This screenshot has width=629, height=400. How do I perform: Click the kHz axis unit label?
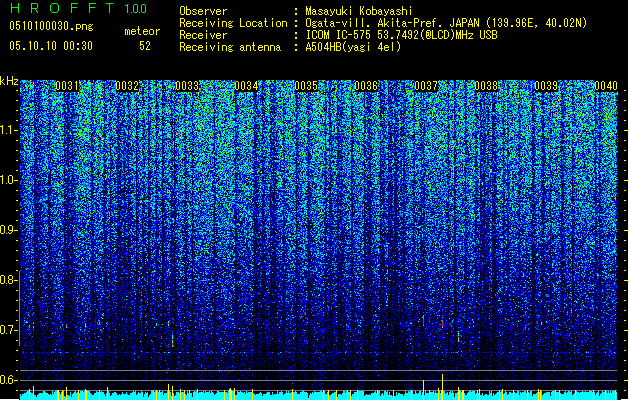tap(9, 81)
